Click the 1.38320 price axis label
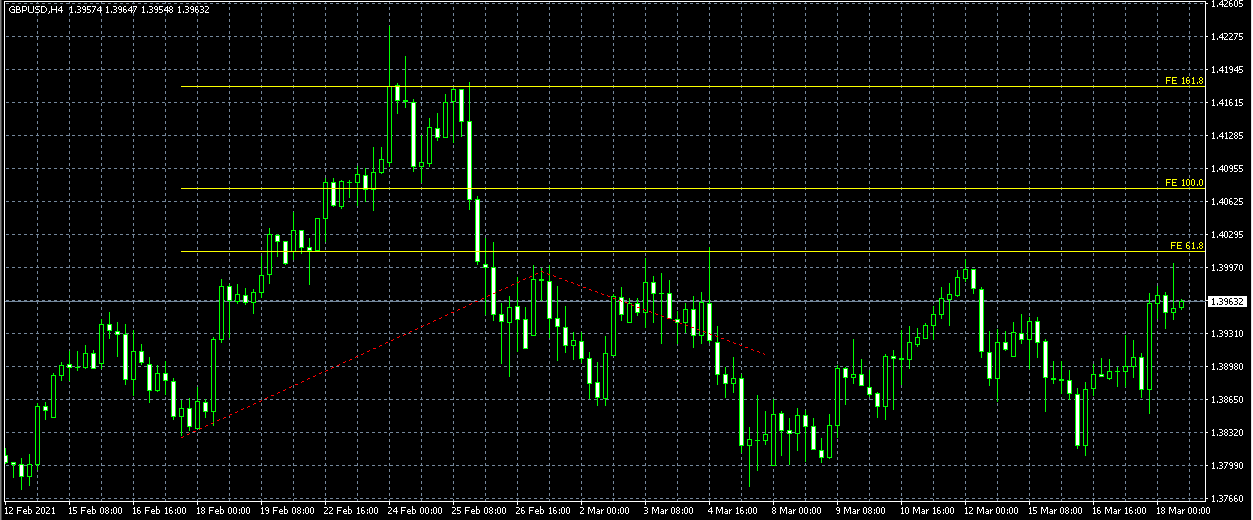This screenshot has height=520, width=1253. [x=1227, y=433]
